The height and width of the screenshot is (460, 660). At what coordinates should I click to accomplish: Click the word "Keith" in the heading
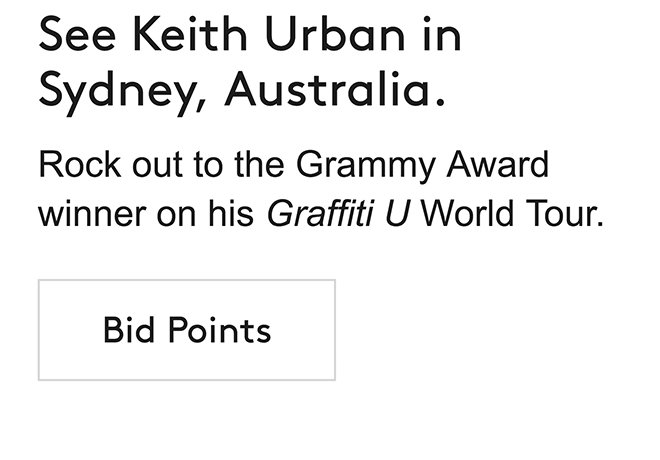(191, 36)
